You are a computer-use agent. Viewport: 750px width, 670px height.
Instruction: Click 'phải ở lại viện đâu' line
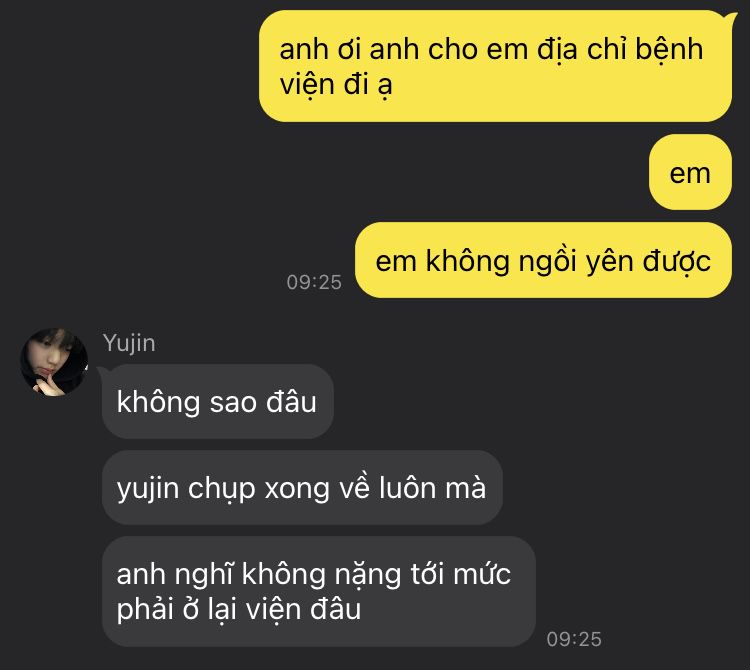[x=239, y=610]
